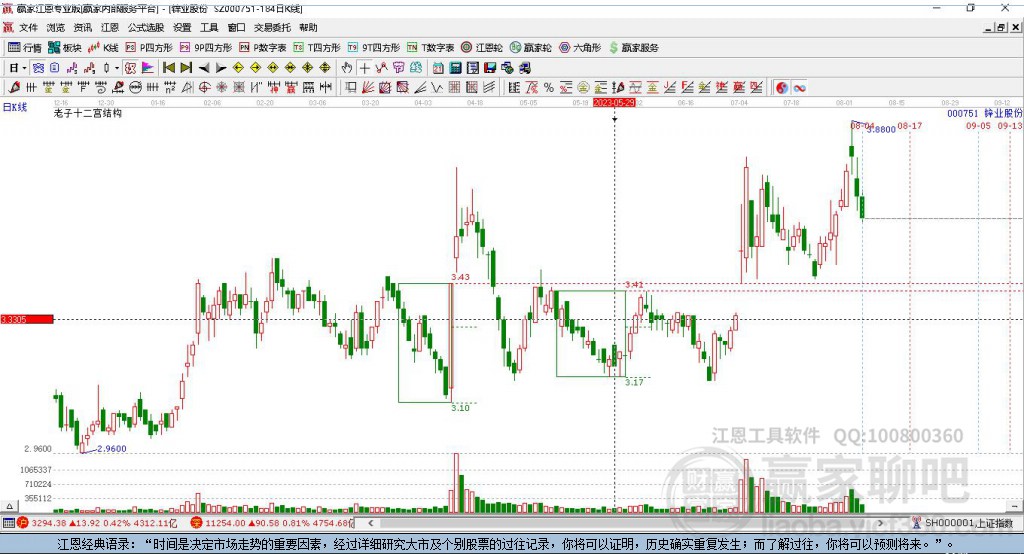Toggle the highlighted 叙 icon in toolbar

click(130, 68)
